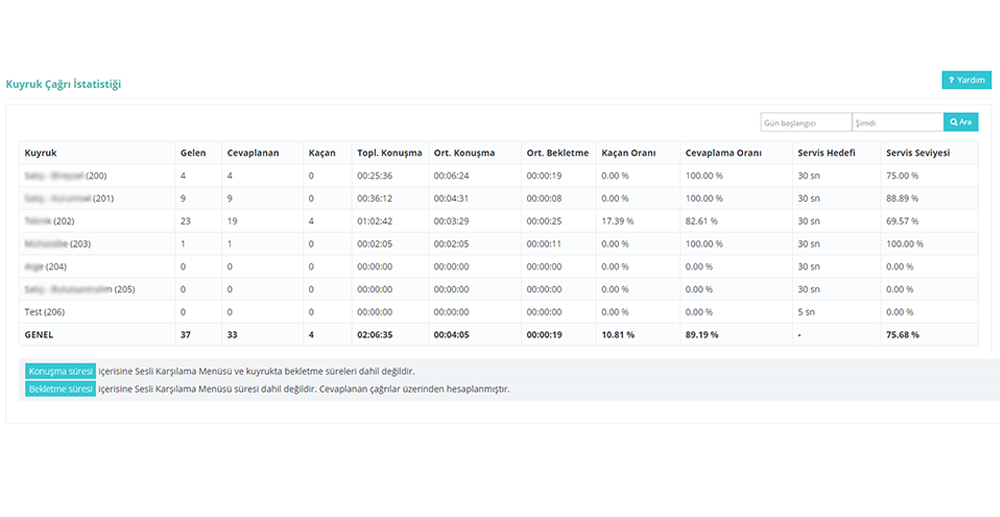Screen dimensions: 1000x517
Task: Click the Kaçan column header
Action: pos(322,153)
